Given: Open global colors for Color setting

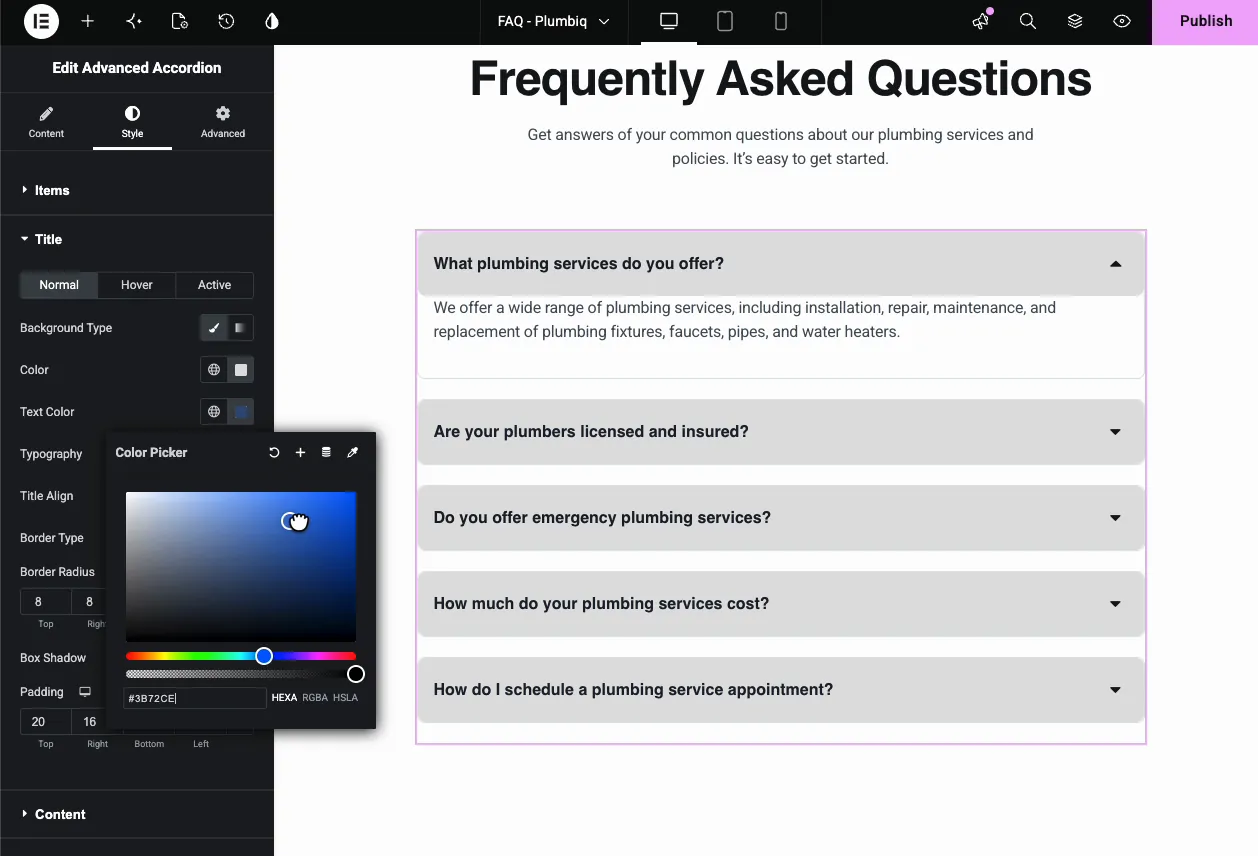Looking at the screenshot, I should pyautogui.click(x=214, y=370).
